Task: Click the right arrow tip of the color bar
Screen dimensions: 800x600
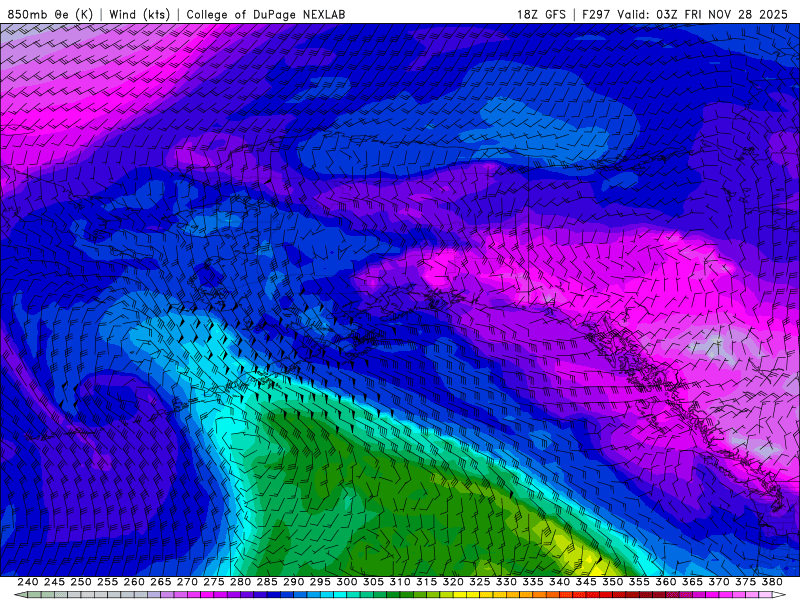Action: click(781, 595)
